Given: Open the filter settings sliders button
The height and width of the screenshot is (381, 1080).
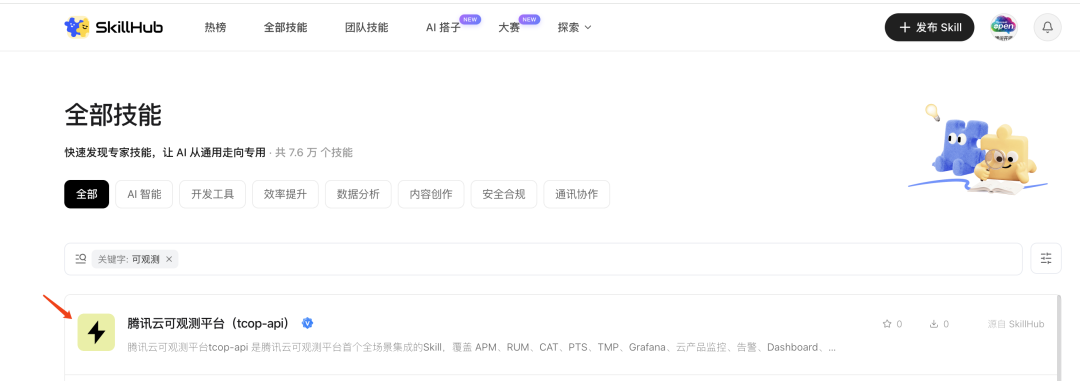Looking at the screenshot, I should pyautogui.click(x=1046, y=259).
